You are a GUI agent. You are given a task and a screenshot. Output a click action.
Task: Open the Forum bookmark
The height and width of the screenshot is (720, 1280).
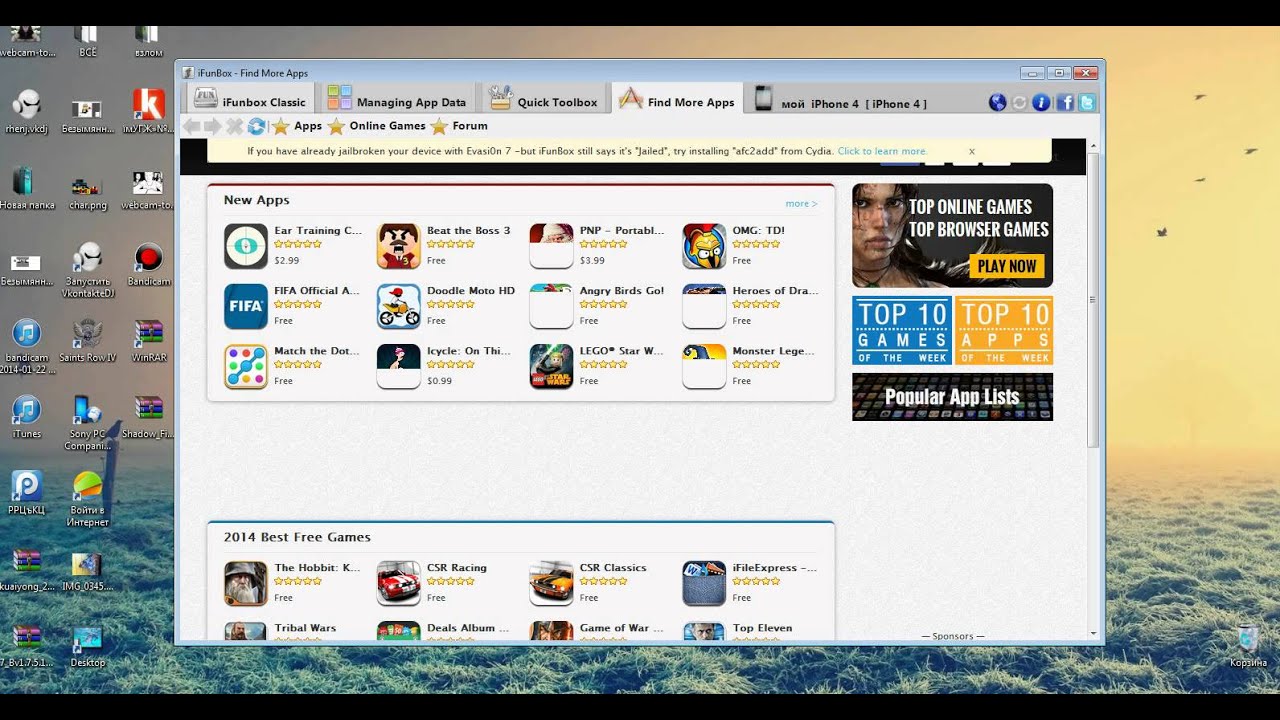coord(459,126)
